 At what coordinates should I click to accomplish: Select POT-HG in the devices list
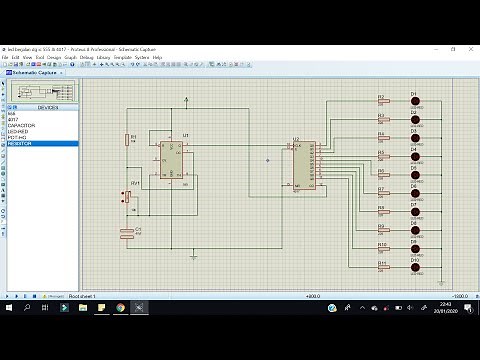(43, 137)
